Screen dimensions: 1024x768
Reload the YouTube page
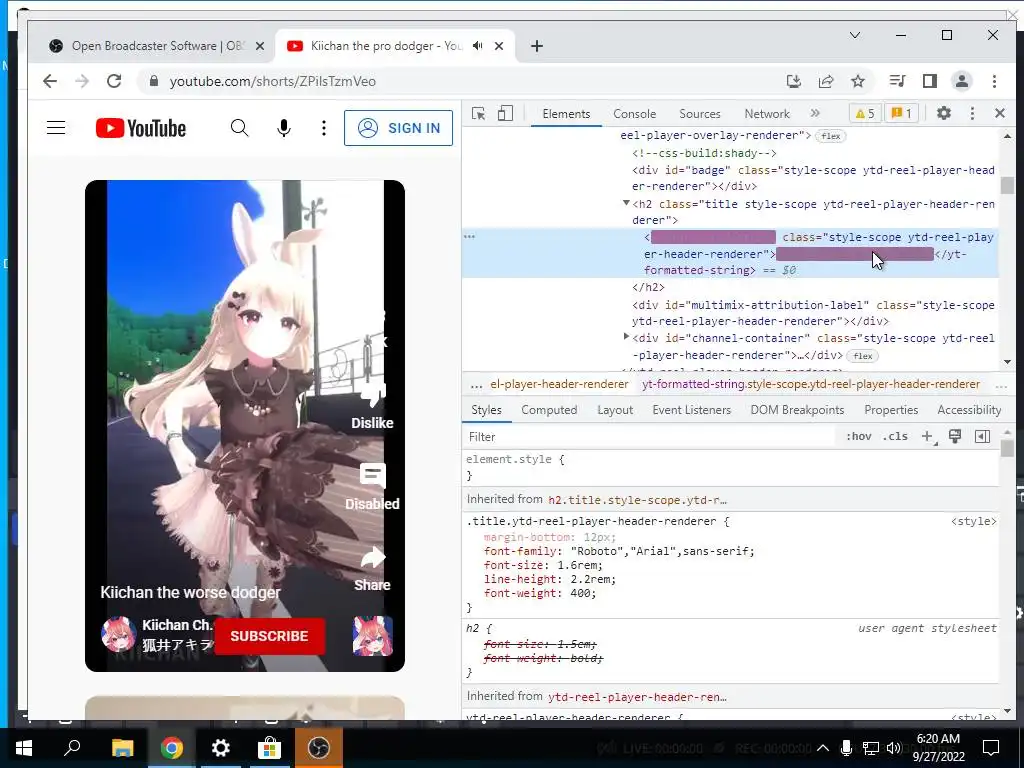[x=114, y=81]
